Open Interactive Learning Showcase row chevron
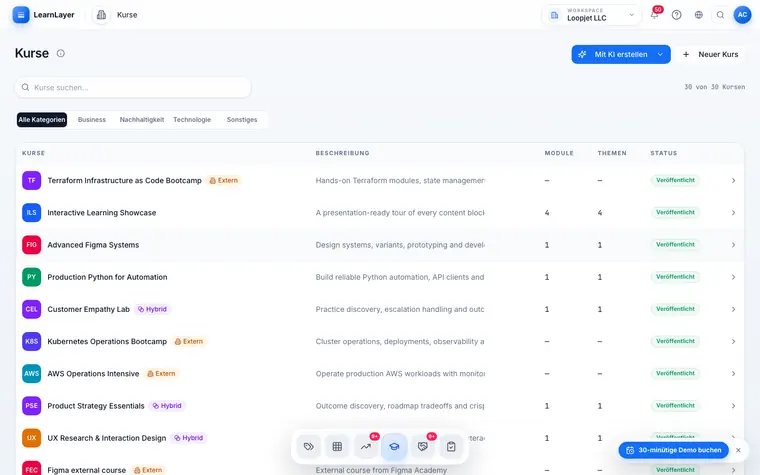Screen dimensions: 760x475 733,213
